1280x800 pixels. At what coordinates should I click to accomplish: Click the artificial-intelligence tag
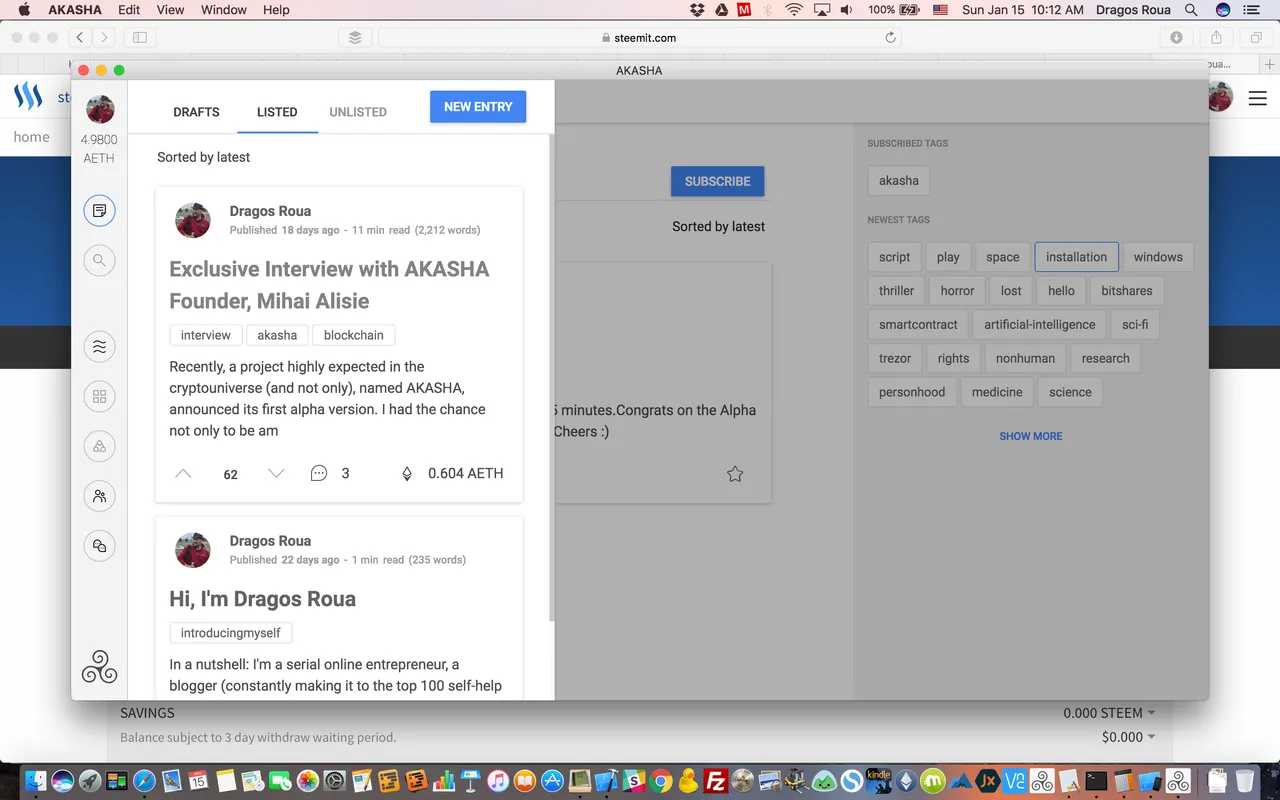pyautogui.click(x=1039, y=325)
